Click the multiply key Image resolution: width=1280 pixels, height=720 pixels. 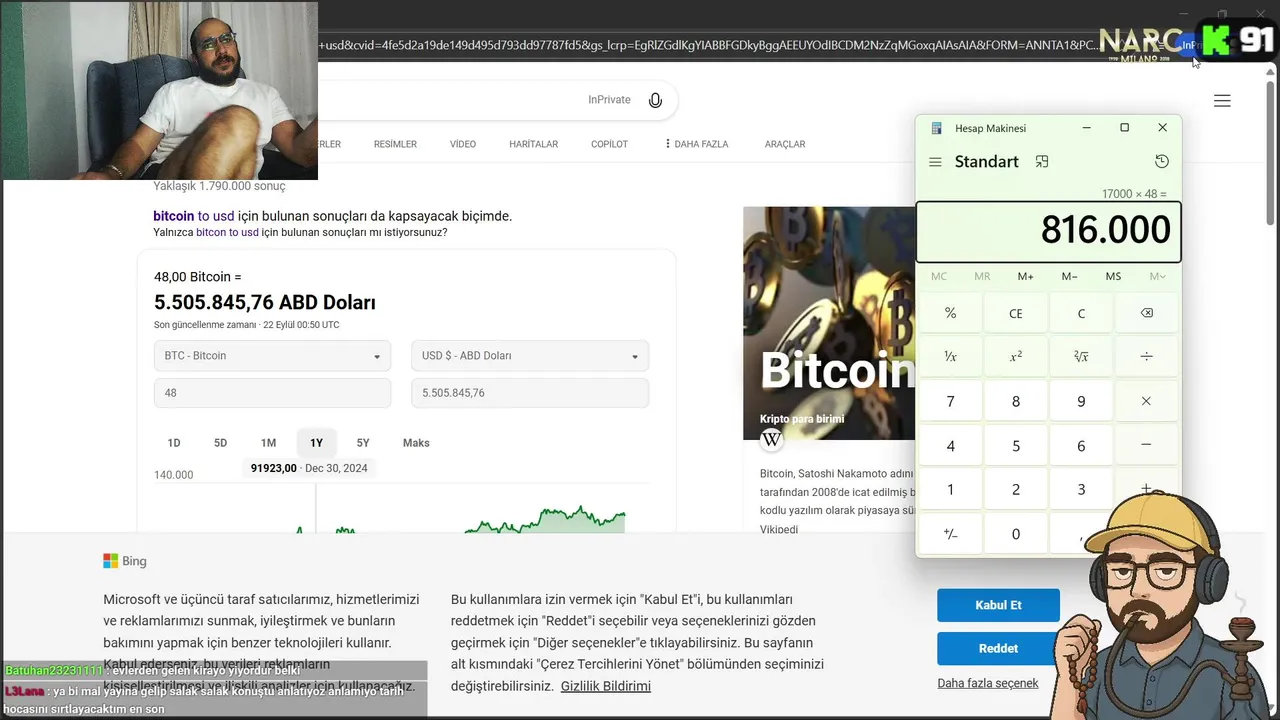coord(1146,401)
